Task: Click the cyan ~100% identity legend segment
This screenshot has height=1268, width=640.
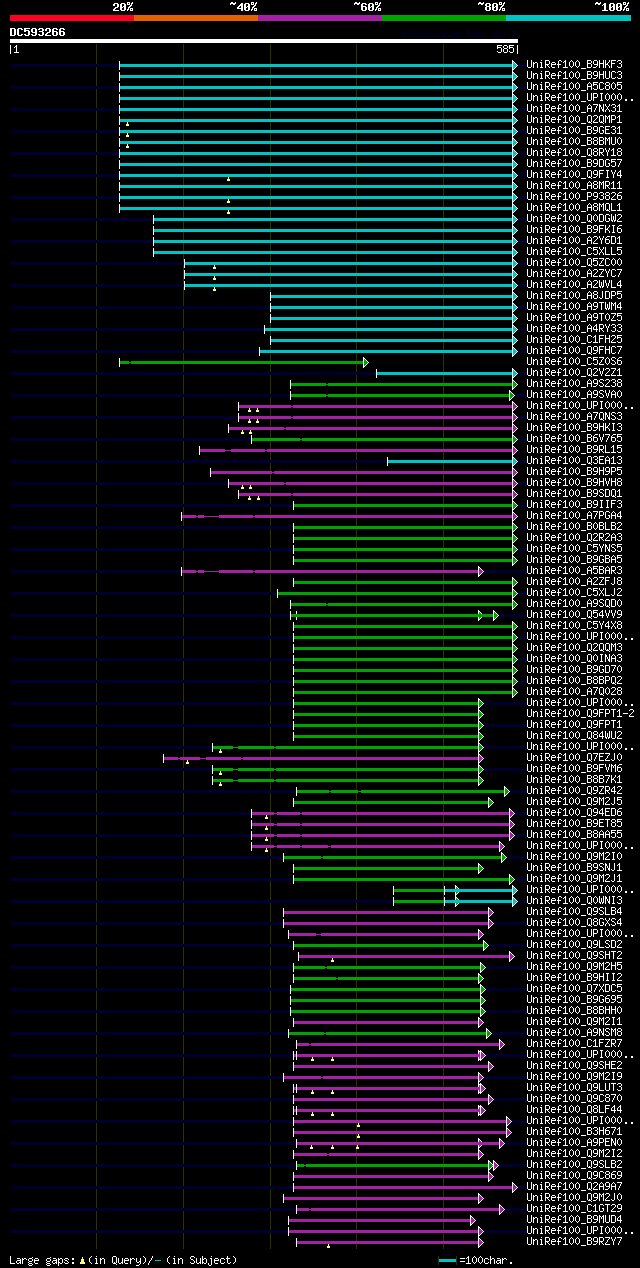Action: tap(568, 17)
